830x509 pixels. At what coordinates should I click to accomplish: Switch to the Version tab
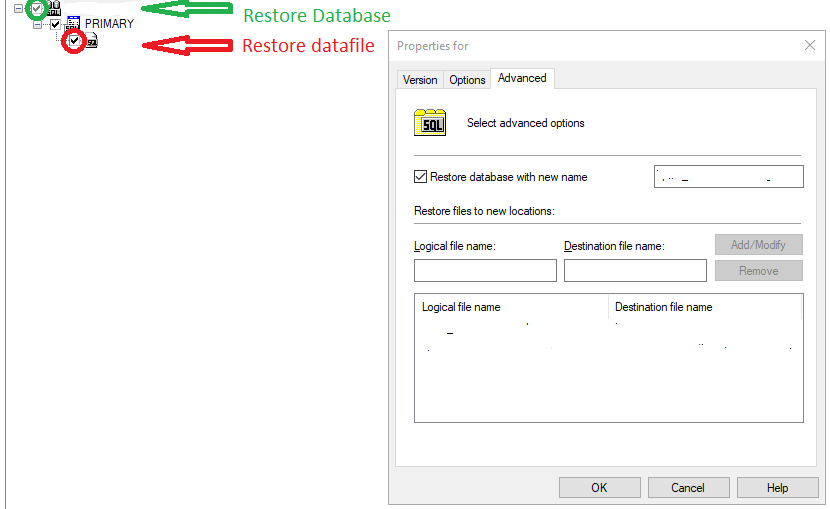tap(420, 80)
